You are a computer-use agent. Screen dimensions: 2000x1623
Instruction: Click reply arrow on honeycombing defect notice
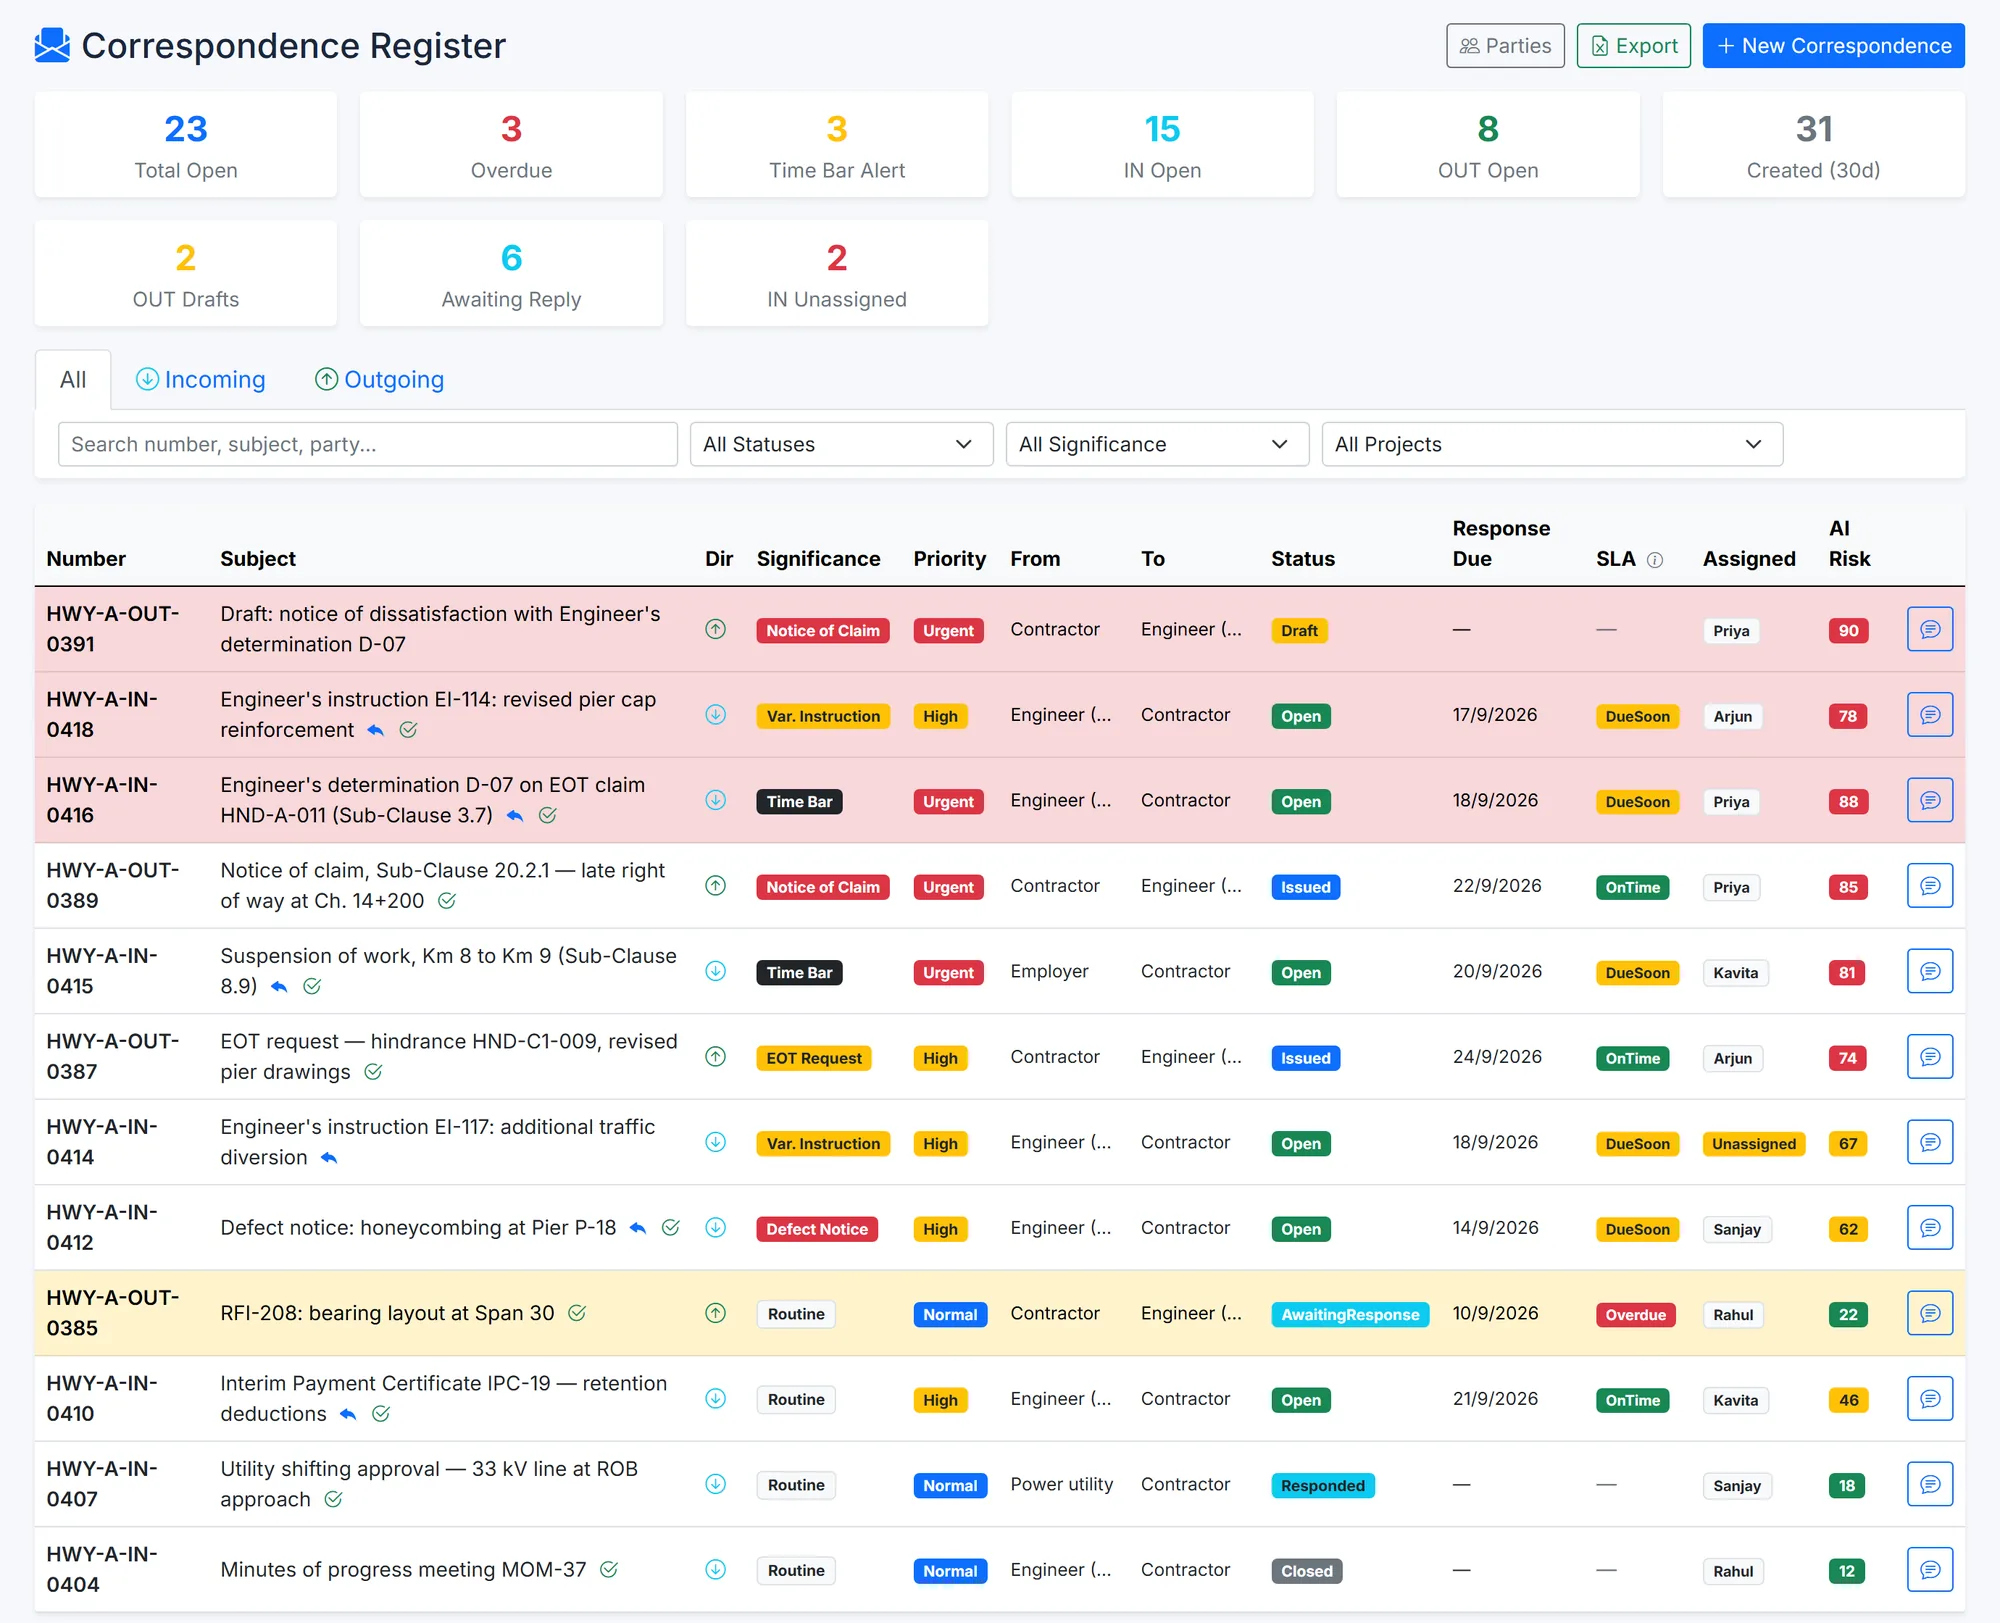pyautogui.click(x=638, y=1228)
